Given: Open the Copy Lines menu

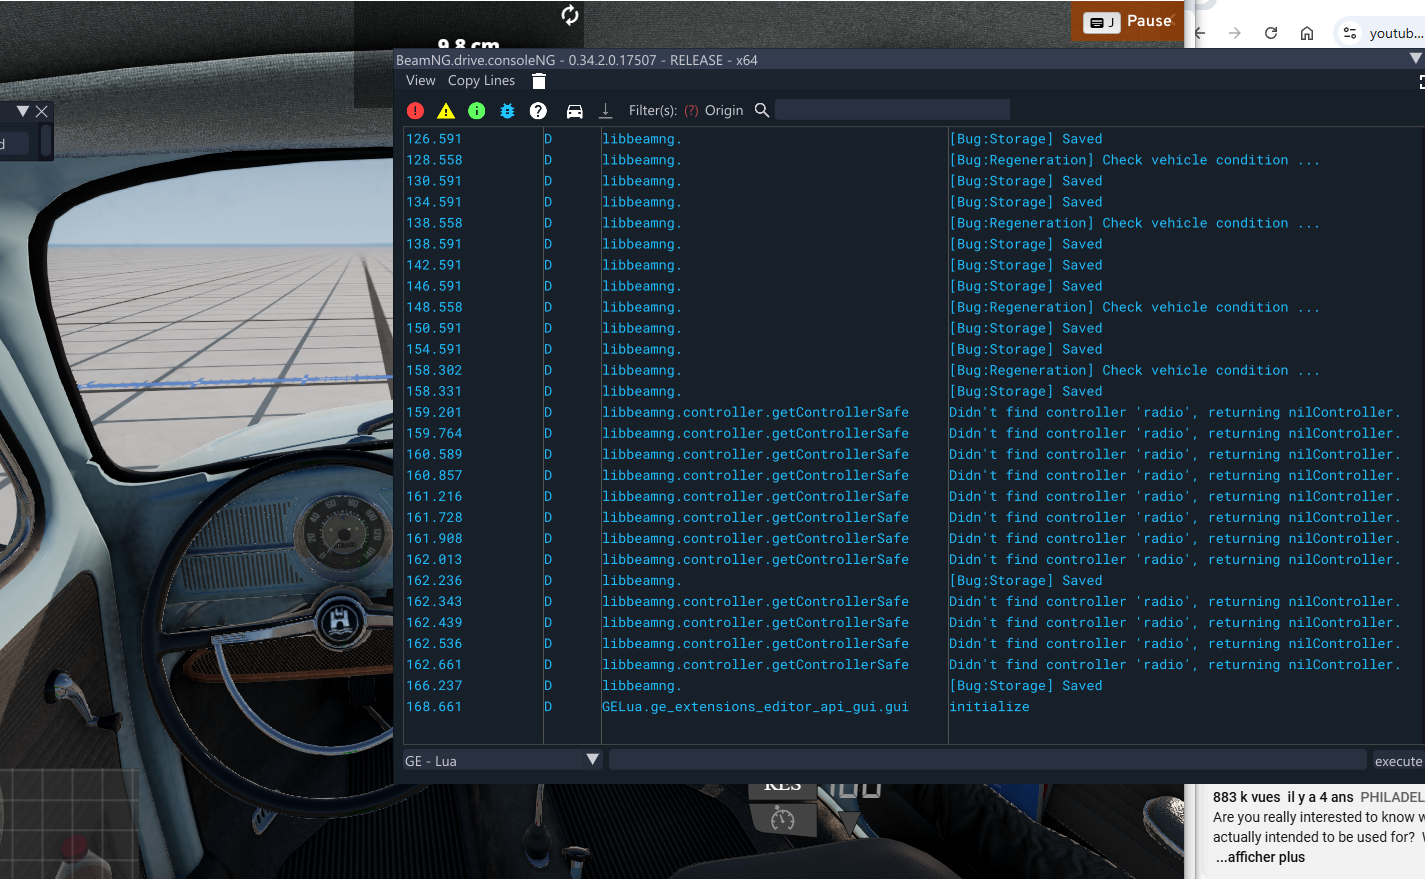Looking at the screenshot, I should click(482, 81).
